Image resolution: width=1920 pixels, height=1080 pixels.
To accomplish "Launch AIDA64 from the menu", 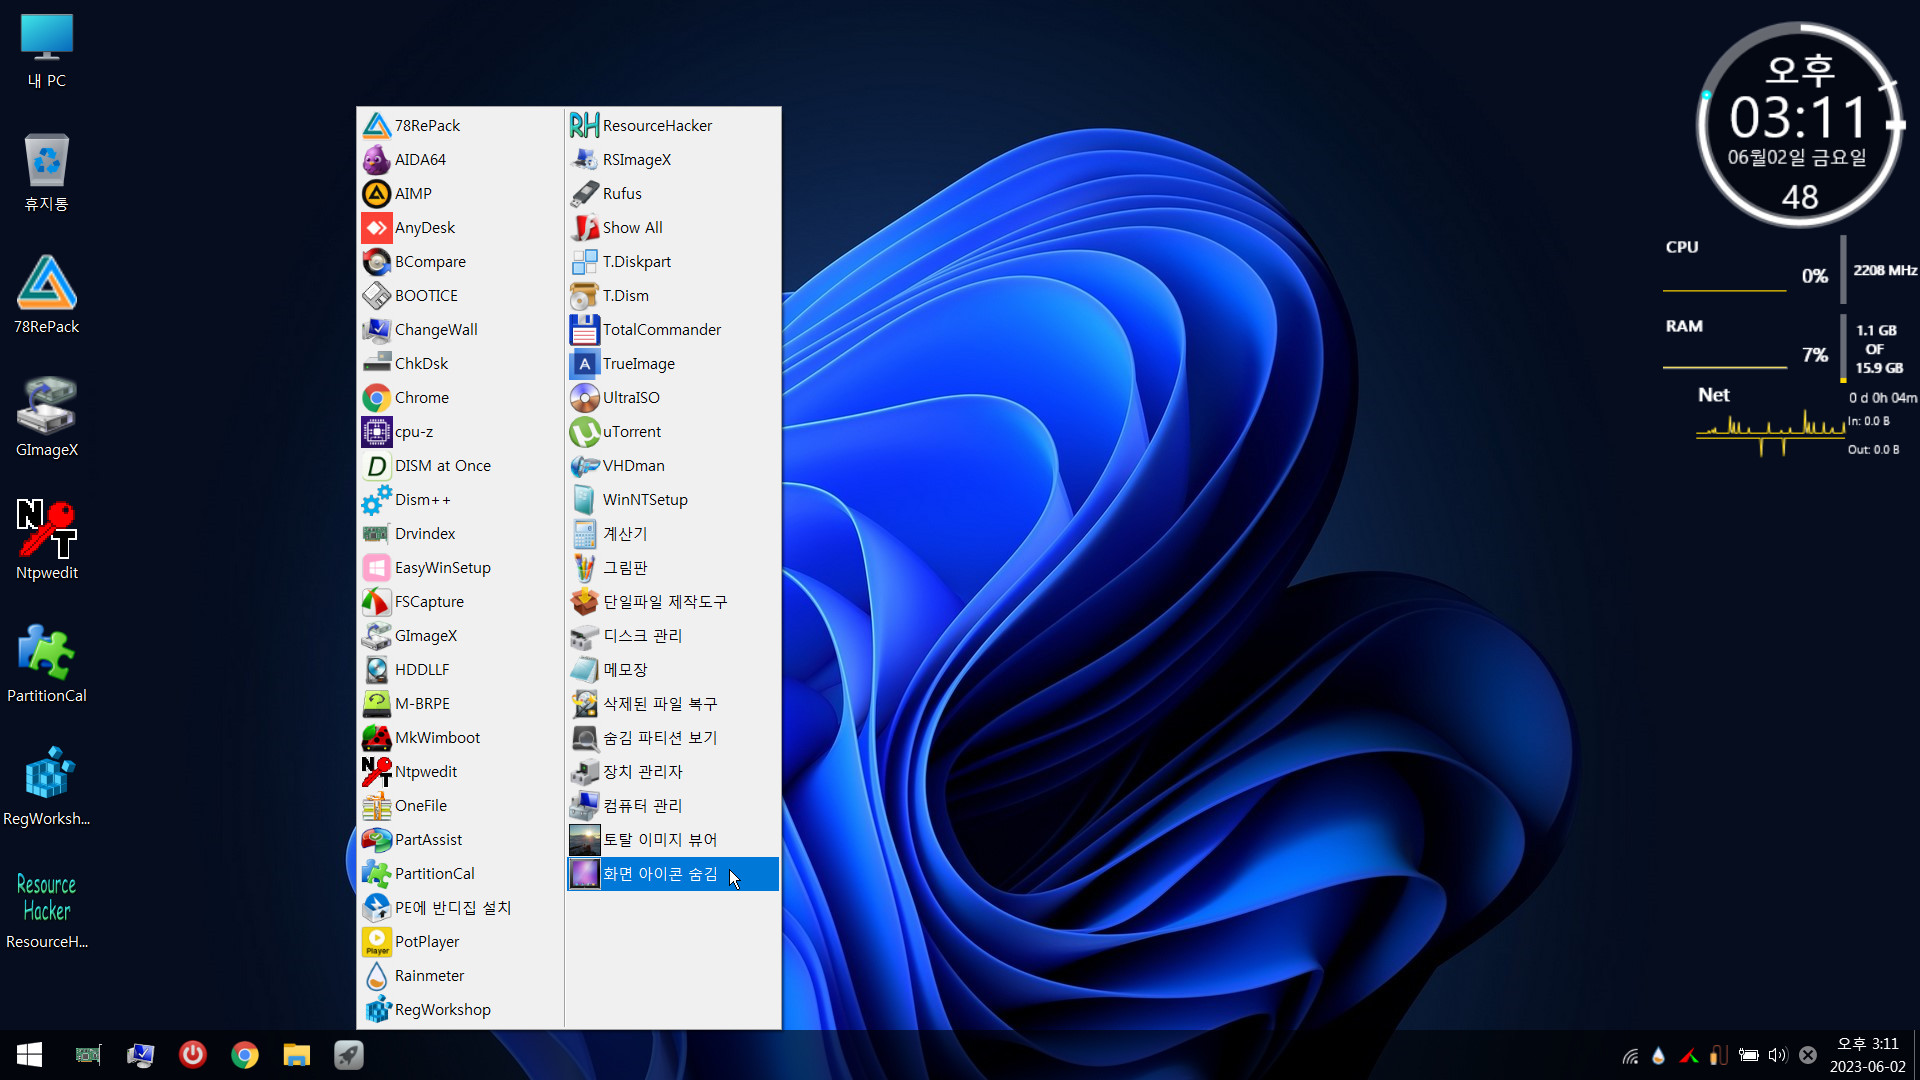I will [460, 160].
